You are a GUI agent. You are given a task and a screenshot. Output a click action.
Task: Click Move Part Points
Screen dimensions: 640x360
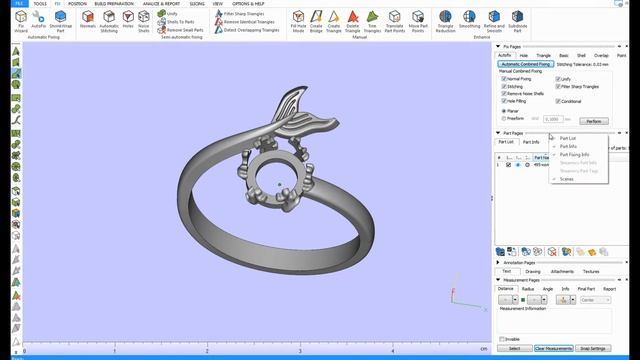point(418,22)
